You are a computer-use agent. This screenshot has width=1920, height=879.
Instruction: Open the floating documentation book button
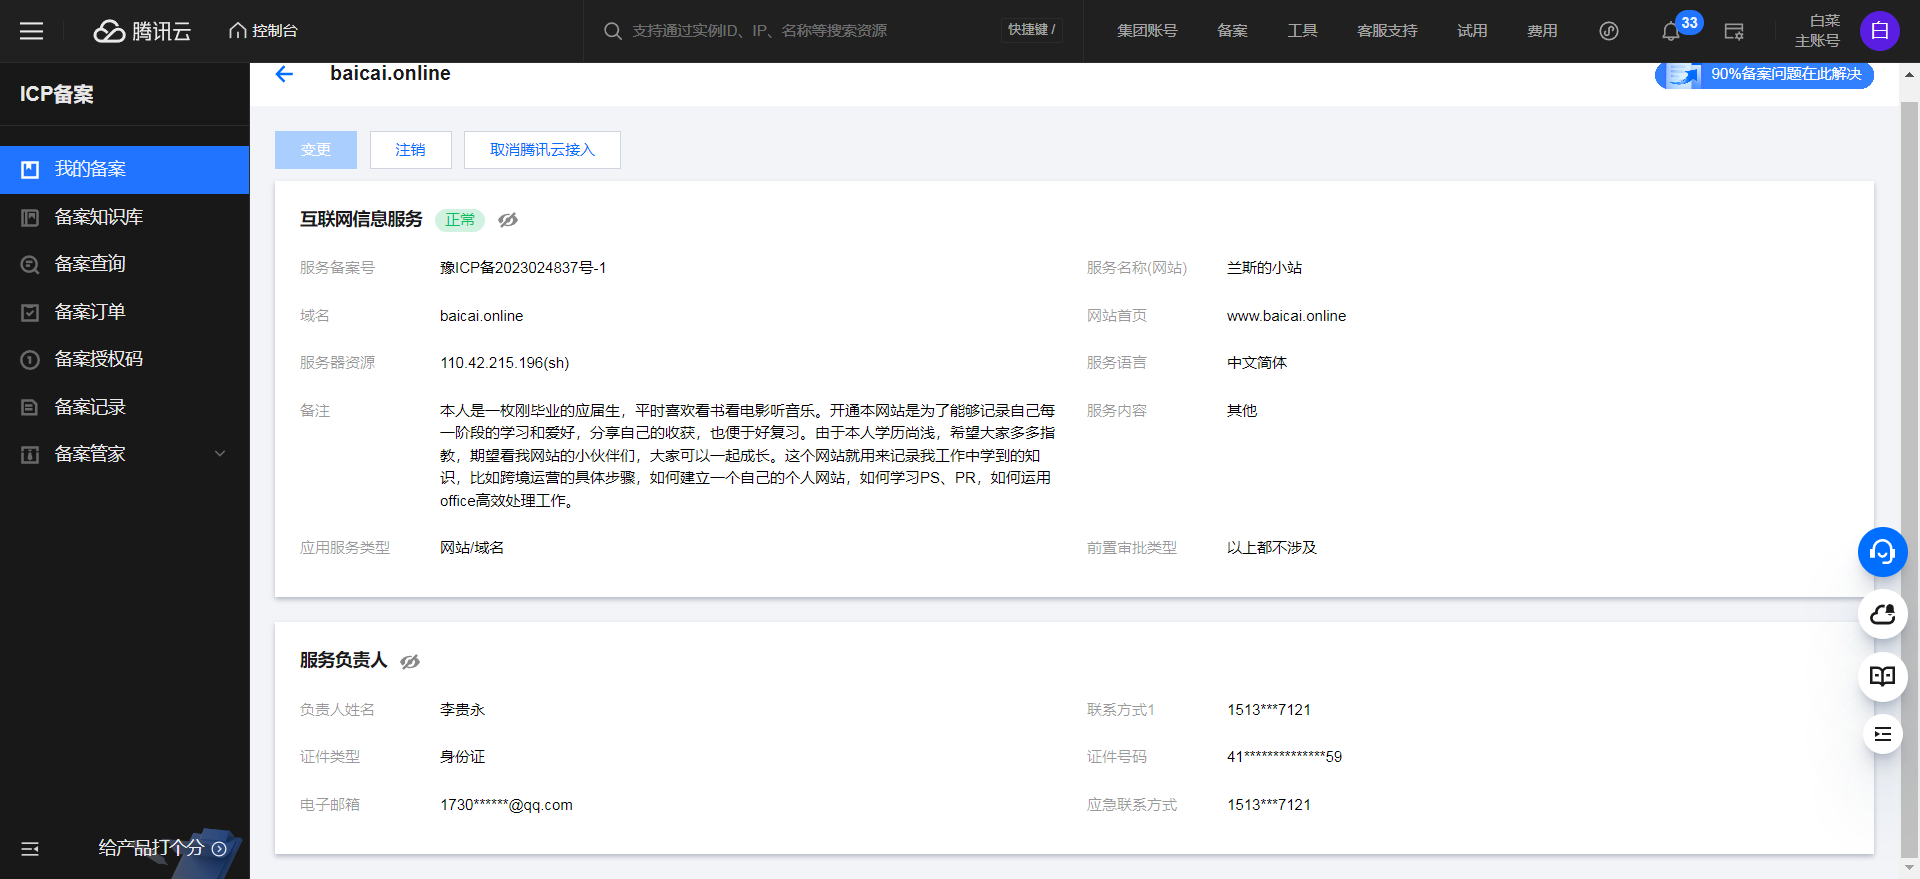1882,676
